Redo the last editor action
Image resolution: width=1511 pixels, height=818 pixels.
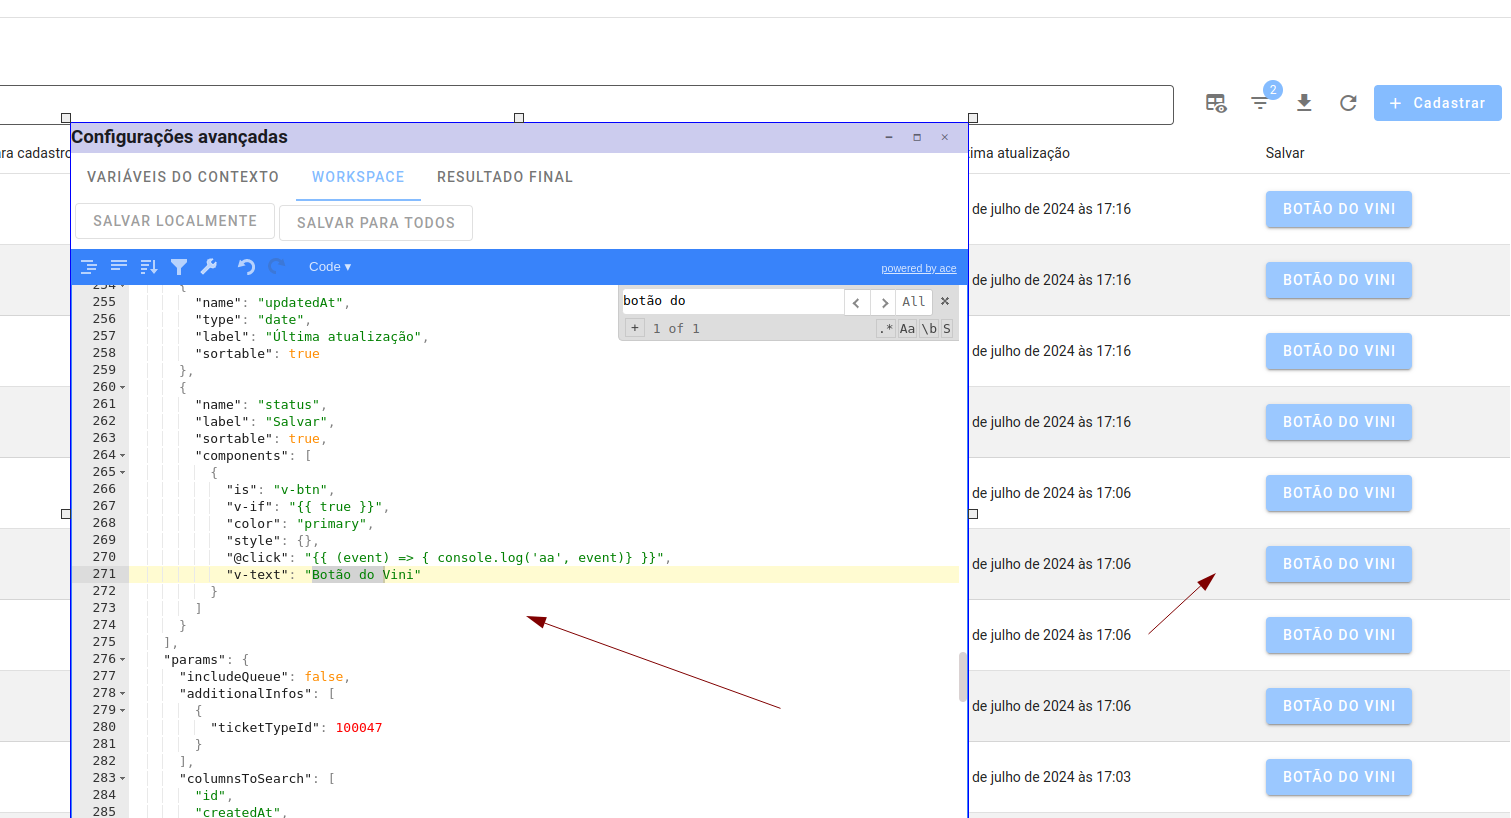pyautogui.click(x=277, y=266)
